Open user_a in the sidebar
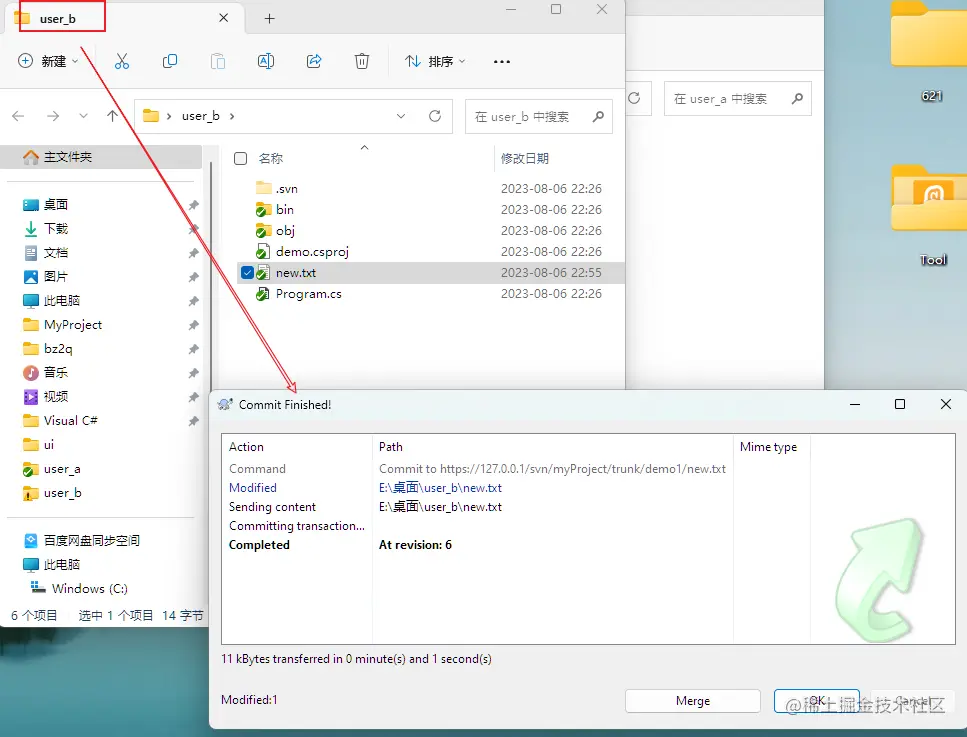 (x=62, y=469)
